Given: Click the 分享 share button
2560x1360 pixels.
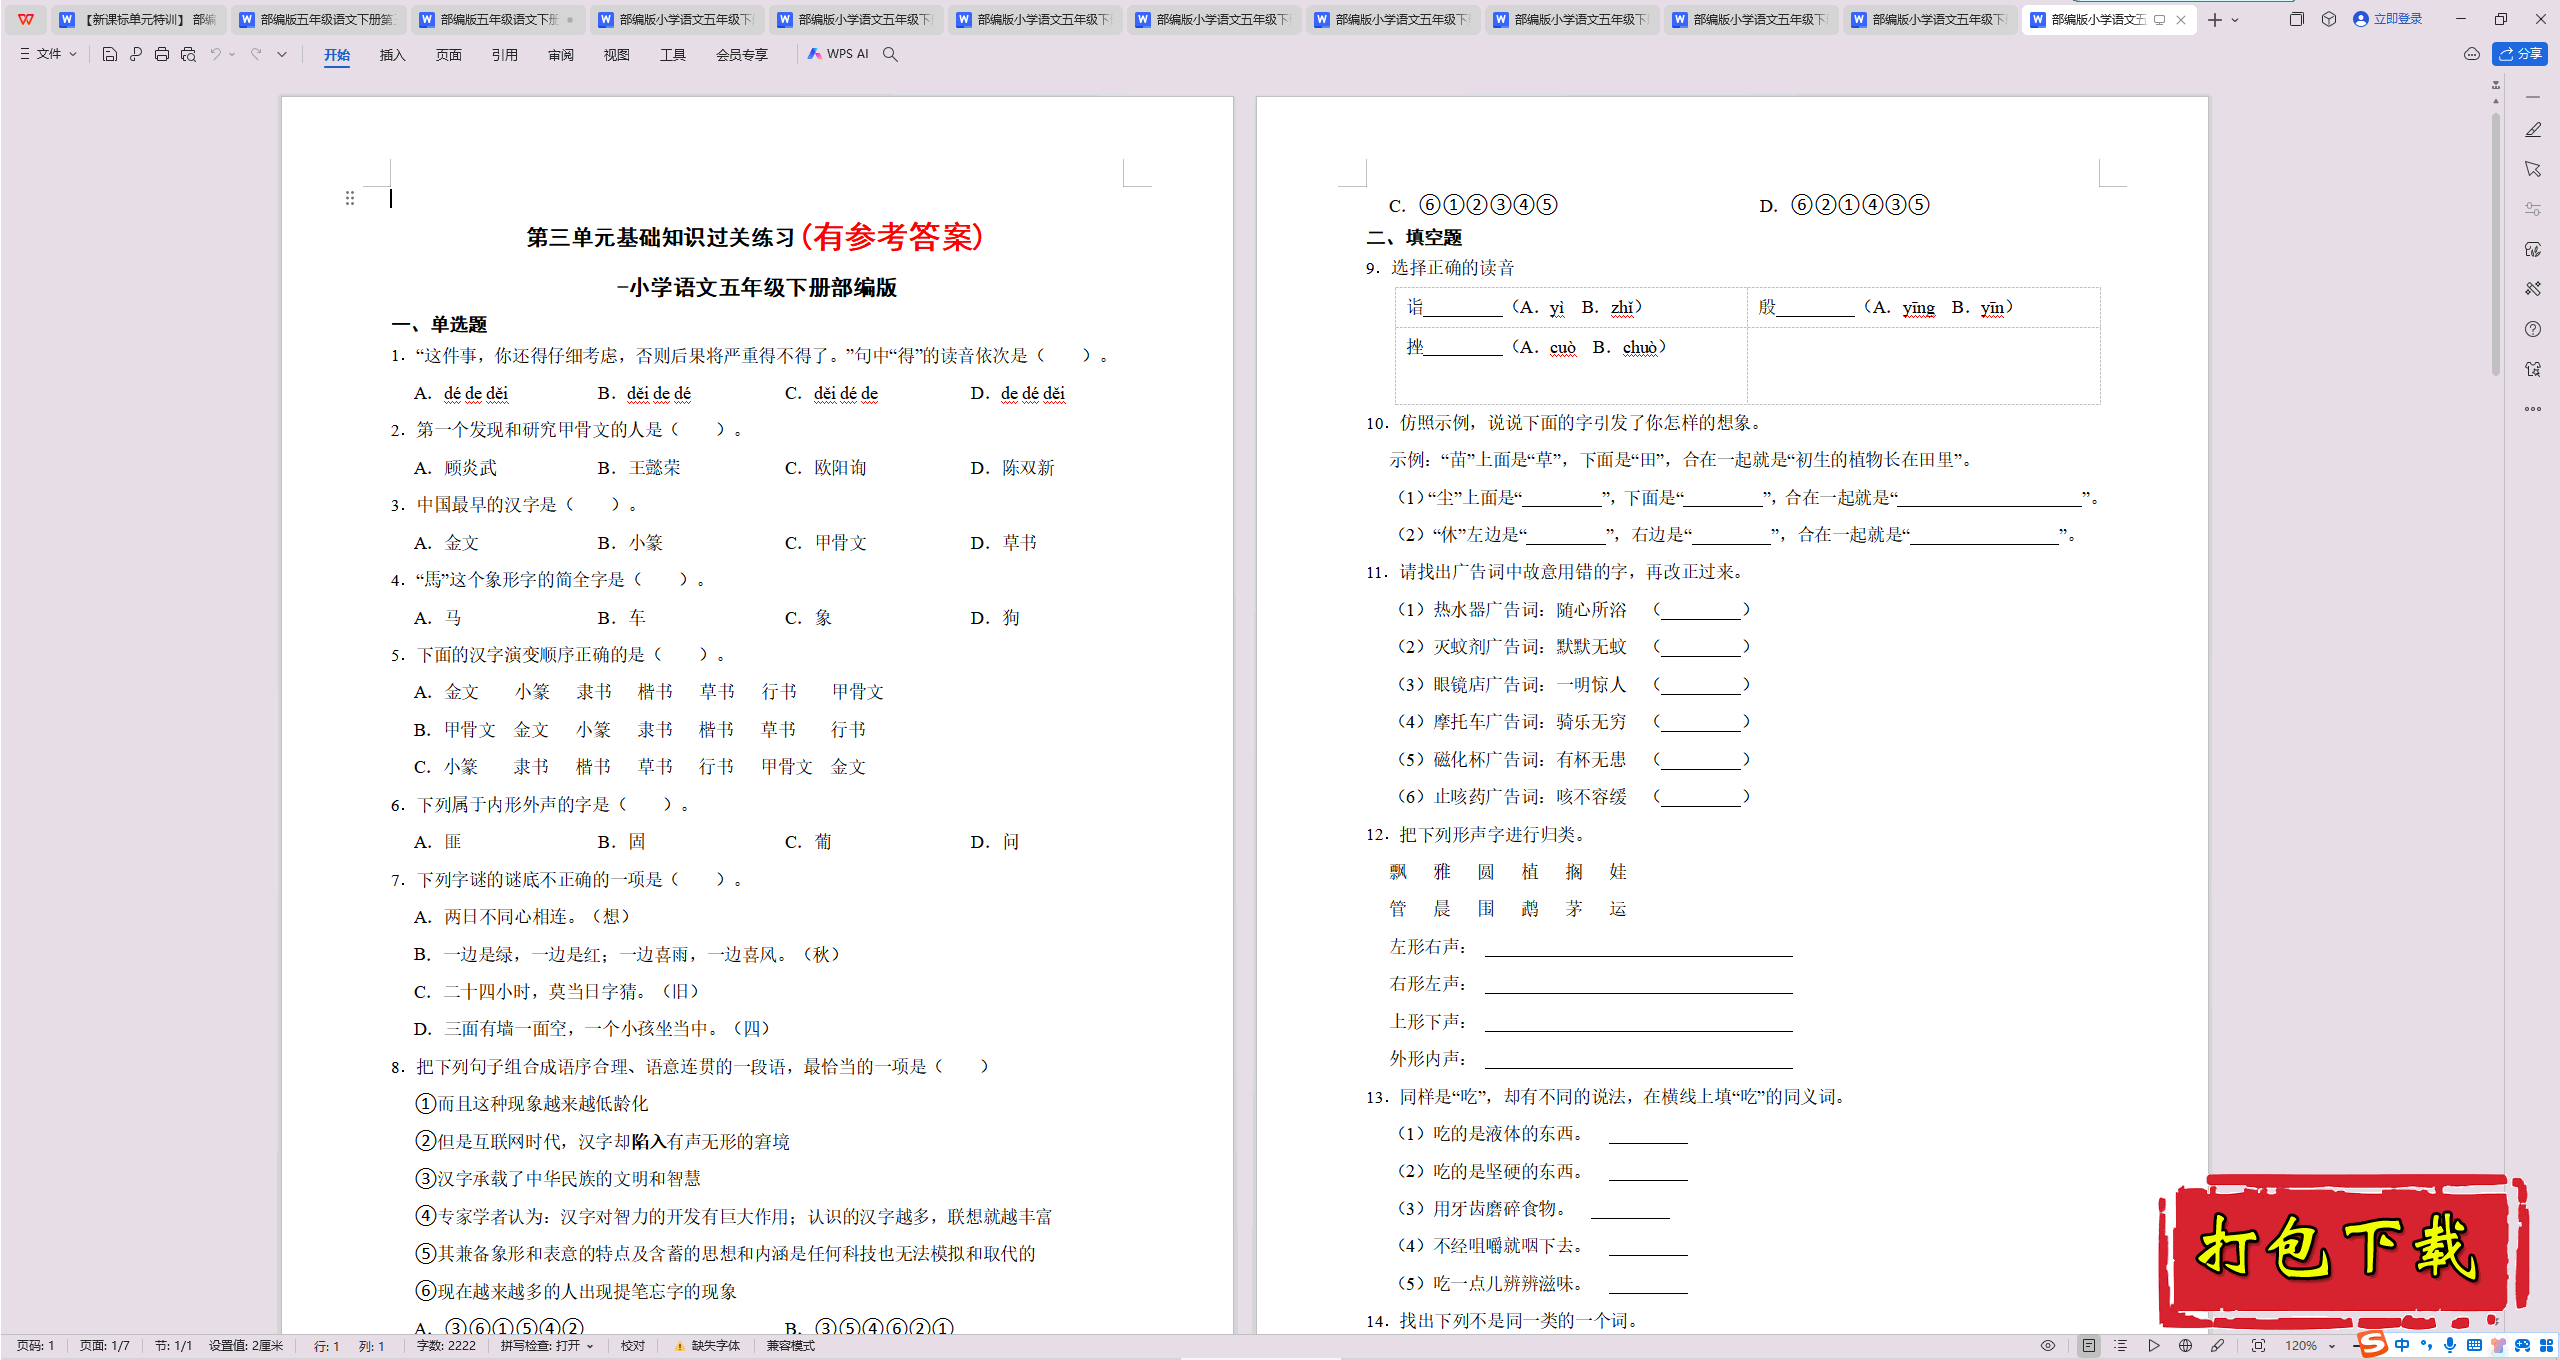Looking at the screenshot, I should coord(2520,54).
